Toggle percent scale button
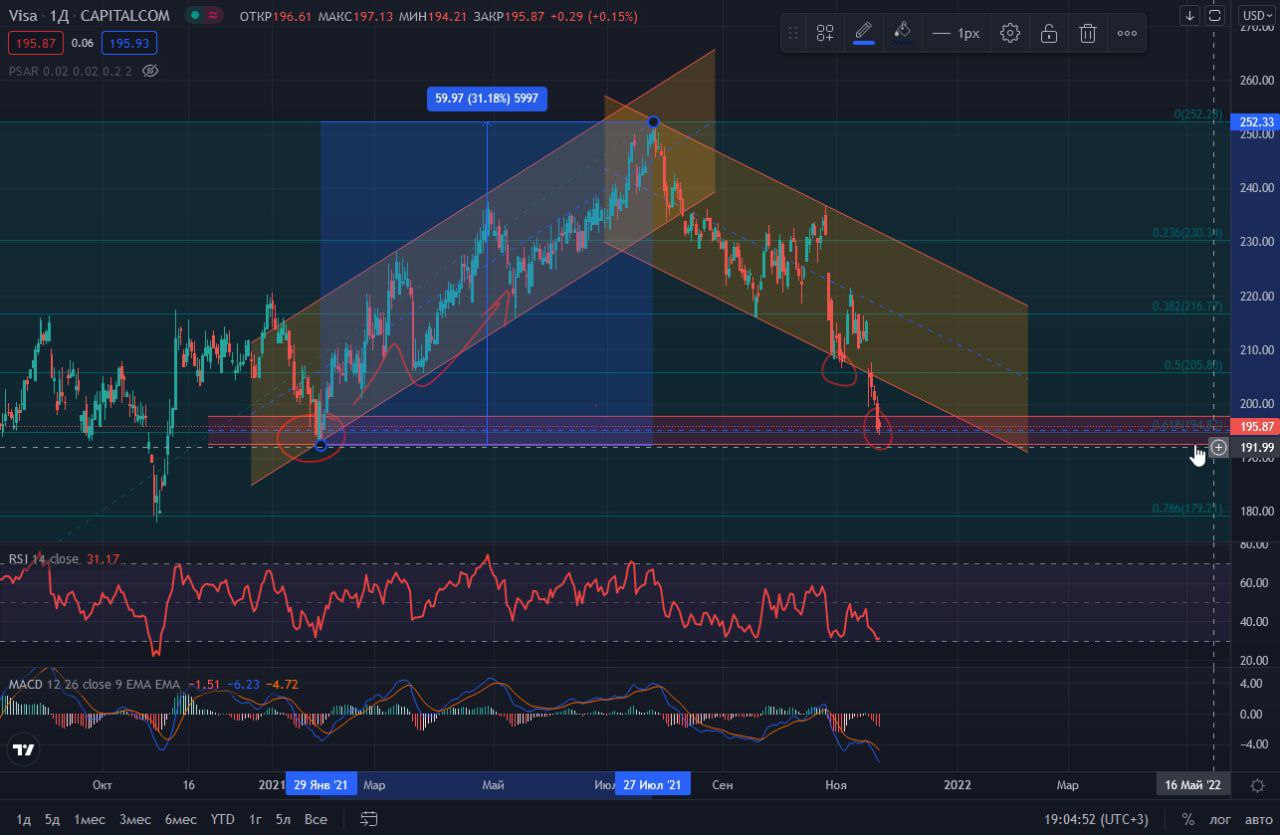 coord(1188,819)
